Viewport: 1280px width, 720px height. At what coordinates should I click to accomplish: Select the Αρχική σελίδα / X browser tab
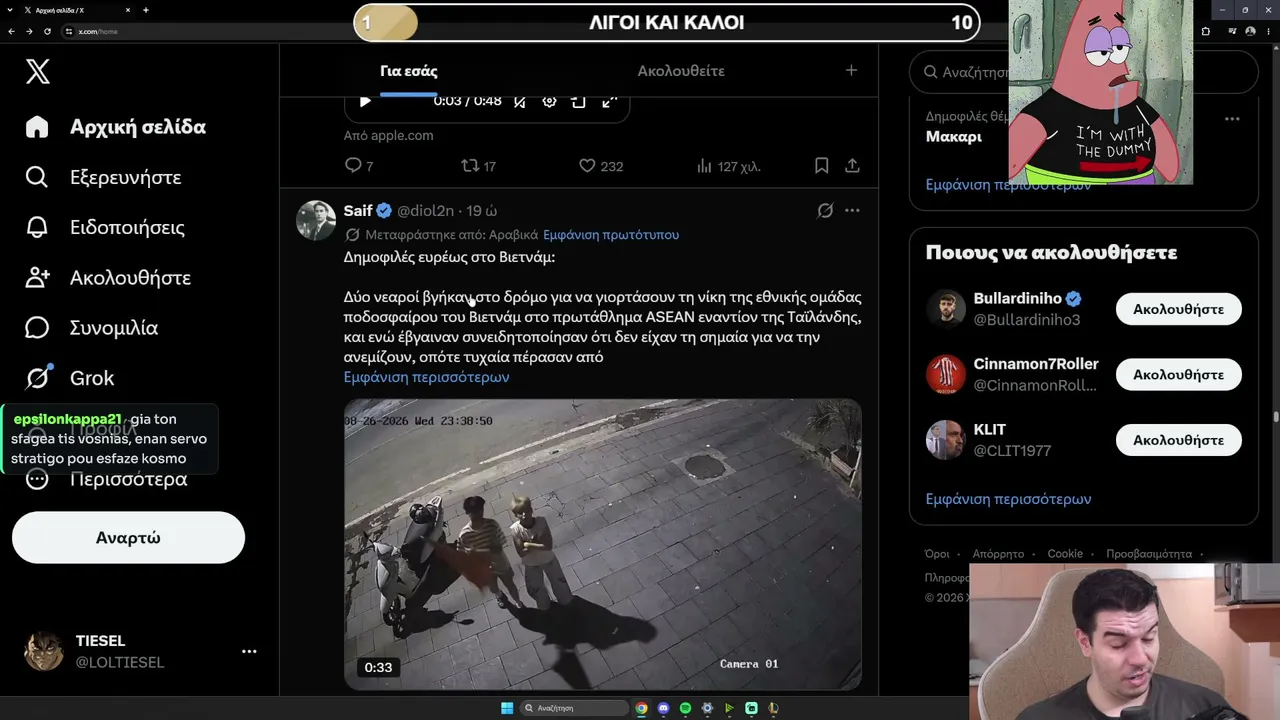tap(77, 10)
